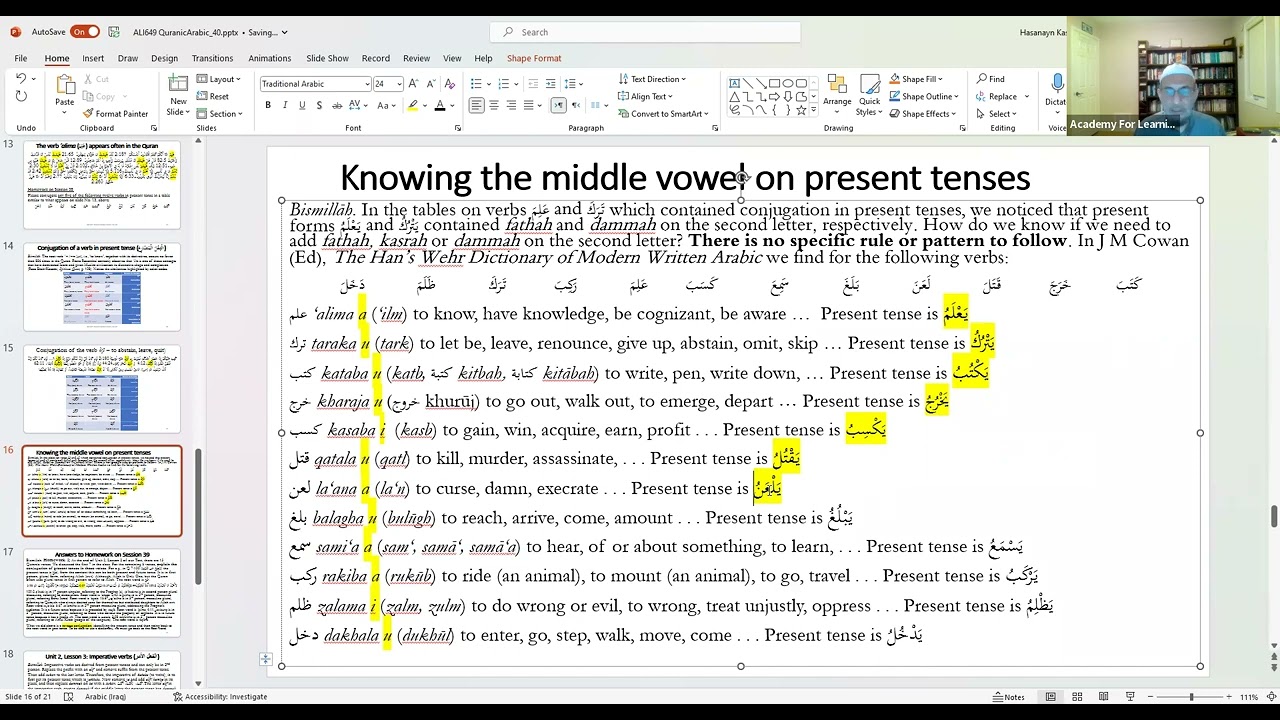Open the File menu
1280x720 pixels.
coord(20,58)
